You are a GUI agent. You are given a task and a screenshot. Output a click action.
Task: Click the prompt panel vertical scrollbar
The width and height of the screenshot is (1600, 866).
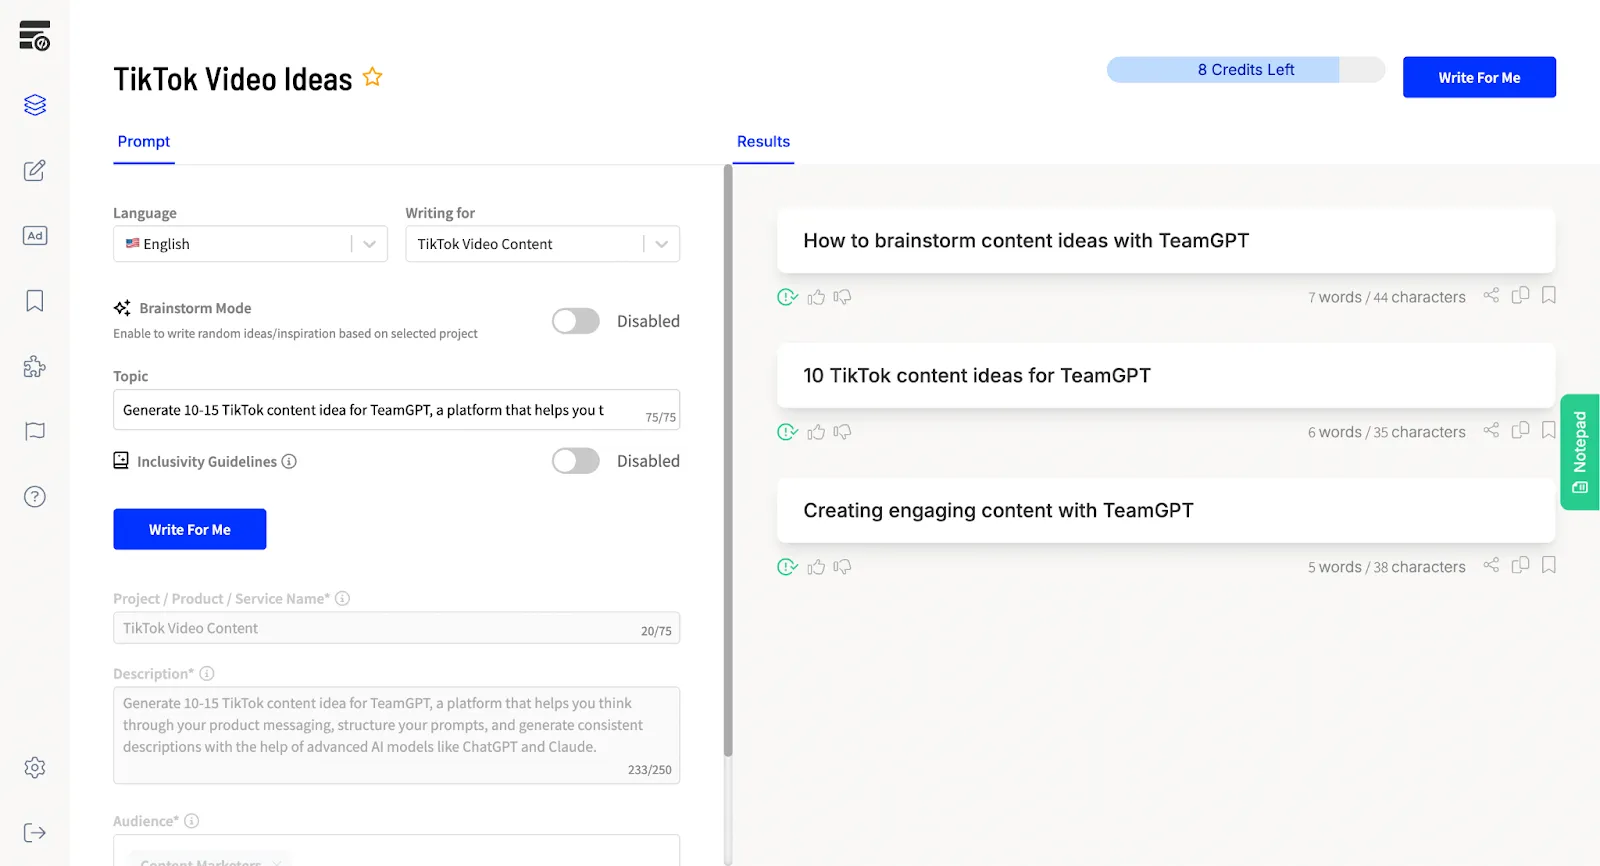[728, 460]
